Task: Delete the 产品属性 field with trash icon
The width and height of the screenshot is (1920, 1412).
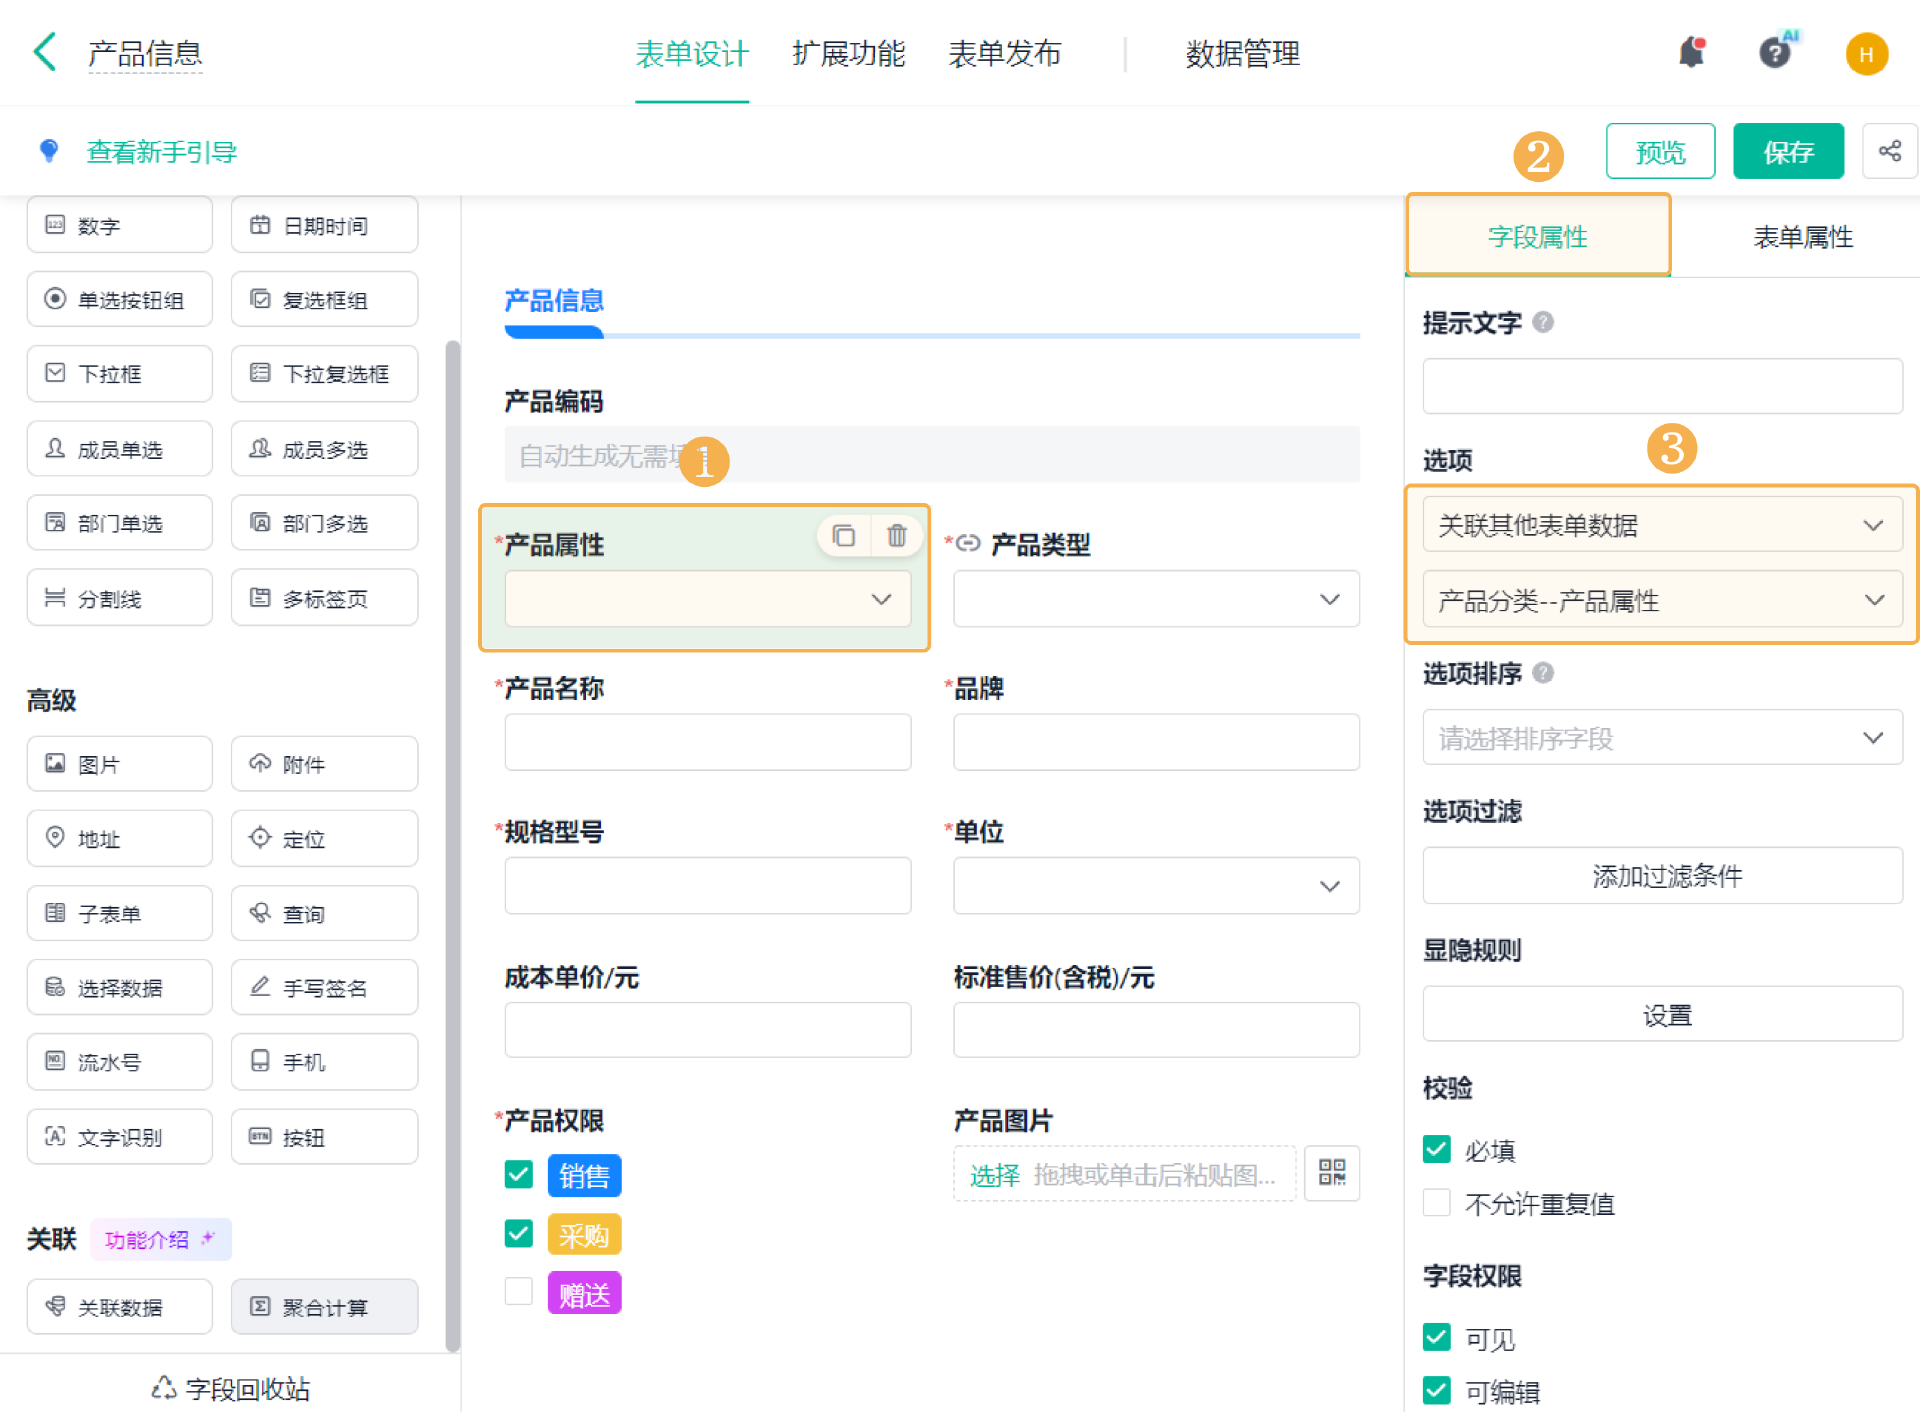Action: point(896,536)
